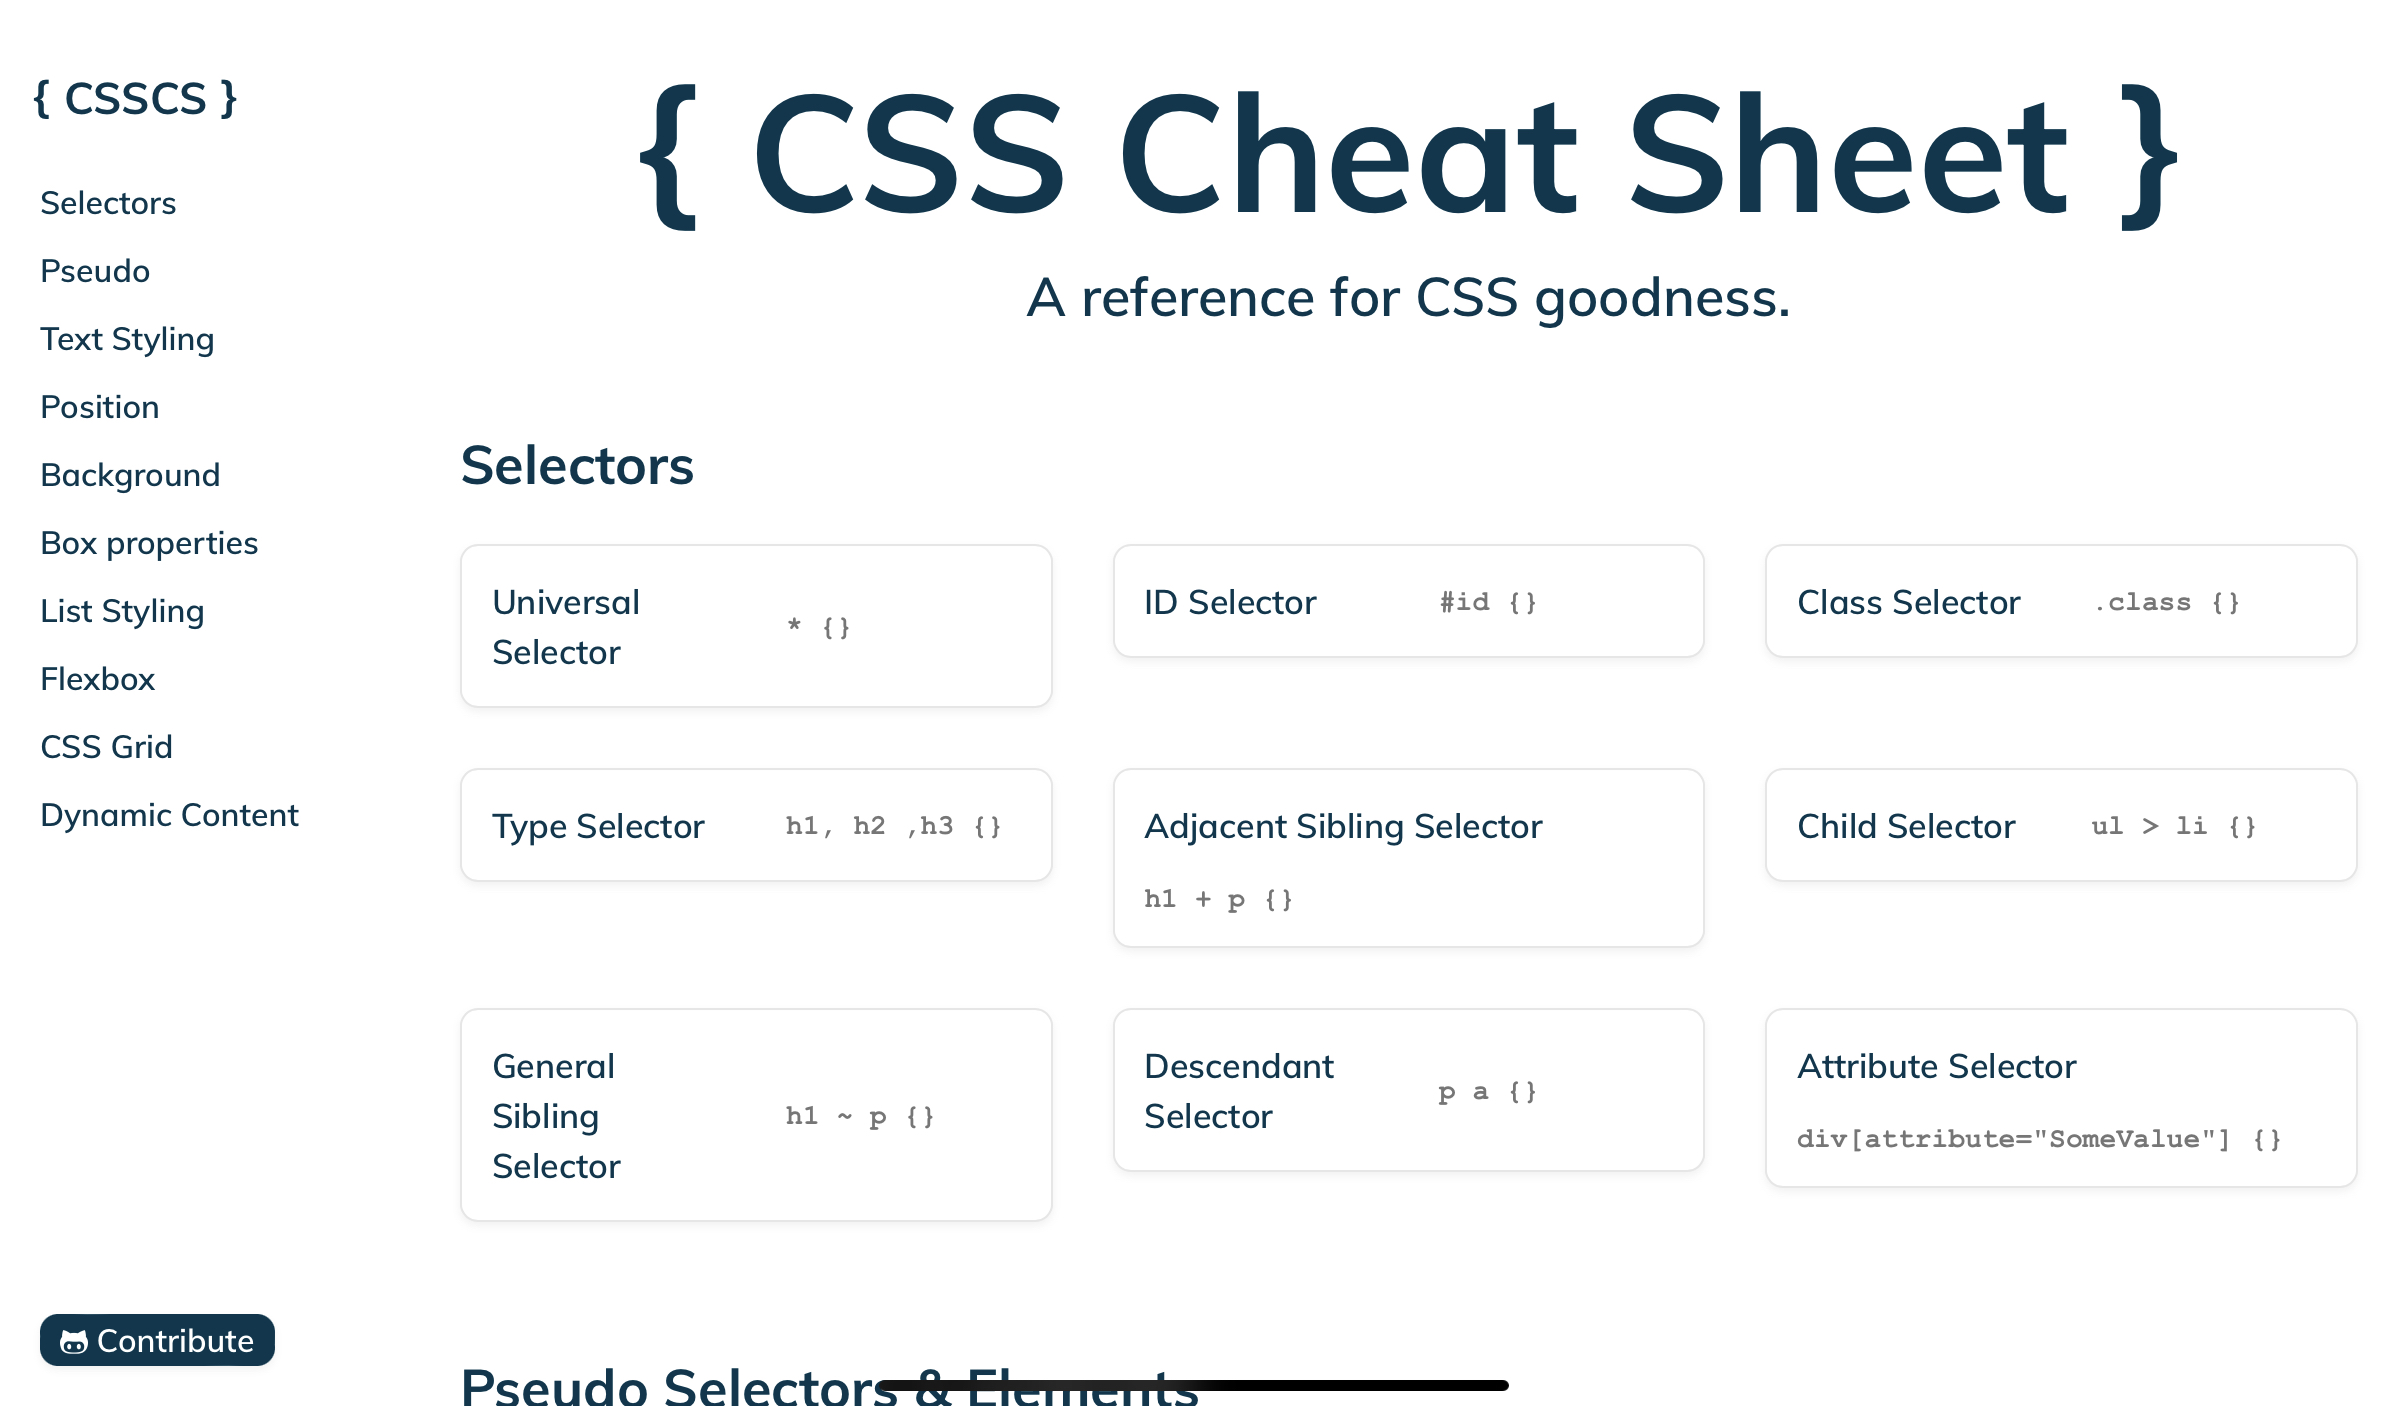The width and height of the screenshot is (2388, 1406).
Task: Select the Text Styling menu item
Action: click(127, 338)
